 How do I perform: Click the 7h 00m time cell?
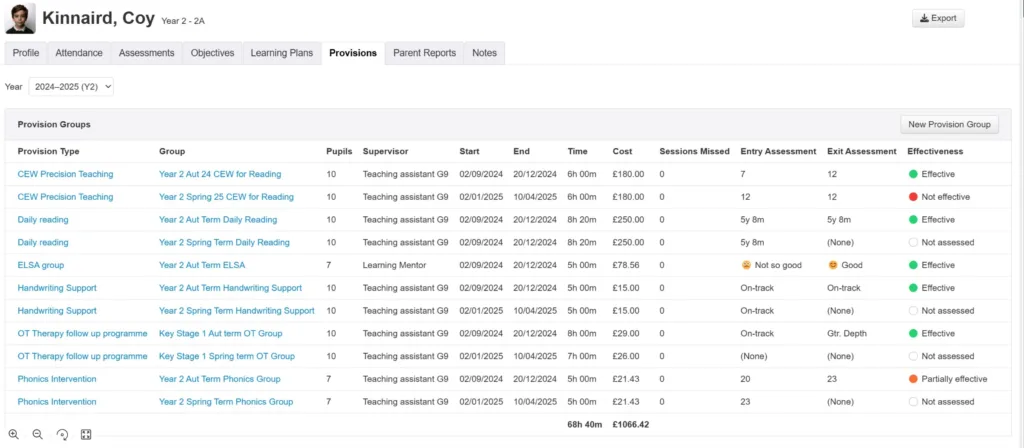[x=582, y=357]
